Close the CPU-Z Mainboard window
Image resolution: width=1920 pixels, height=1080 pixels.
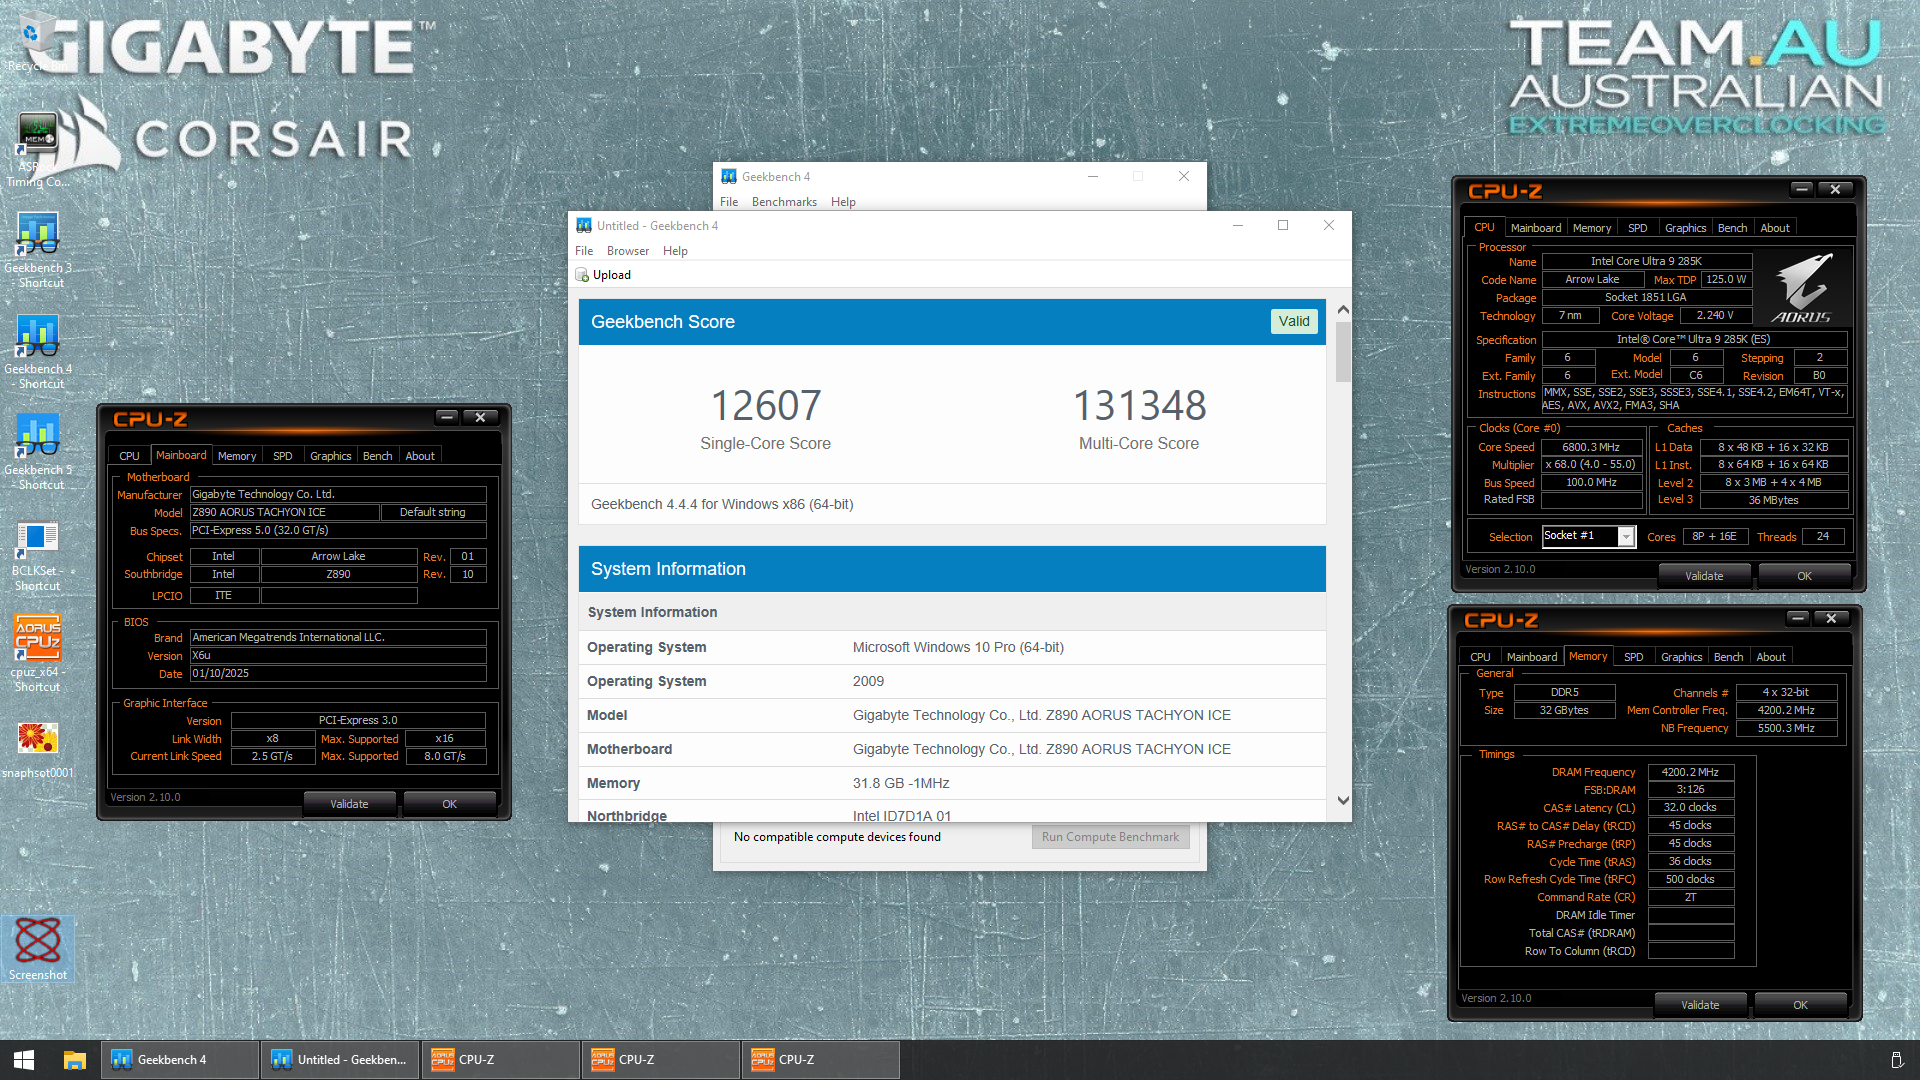pos(480,417)
